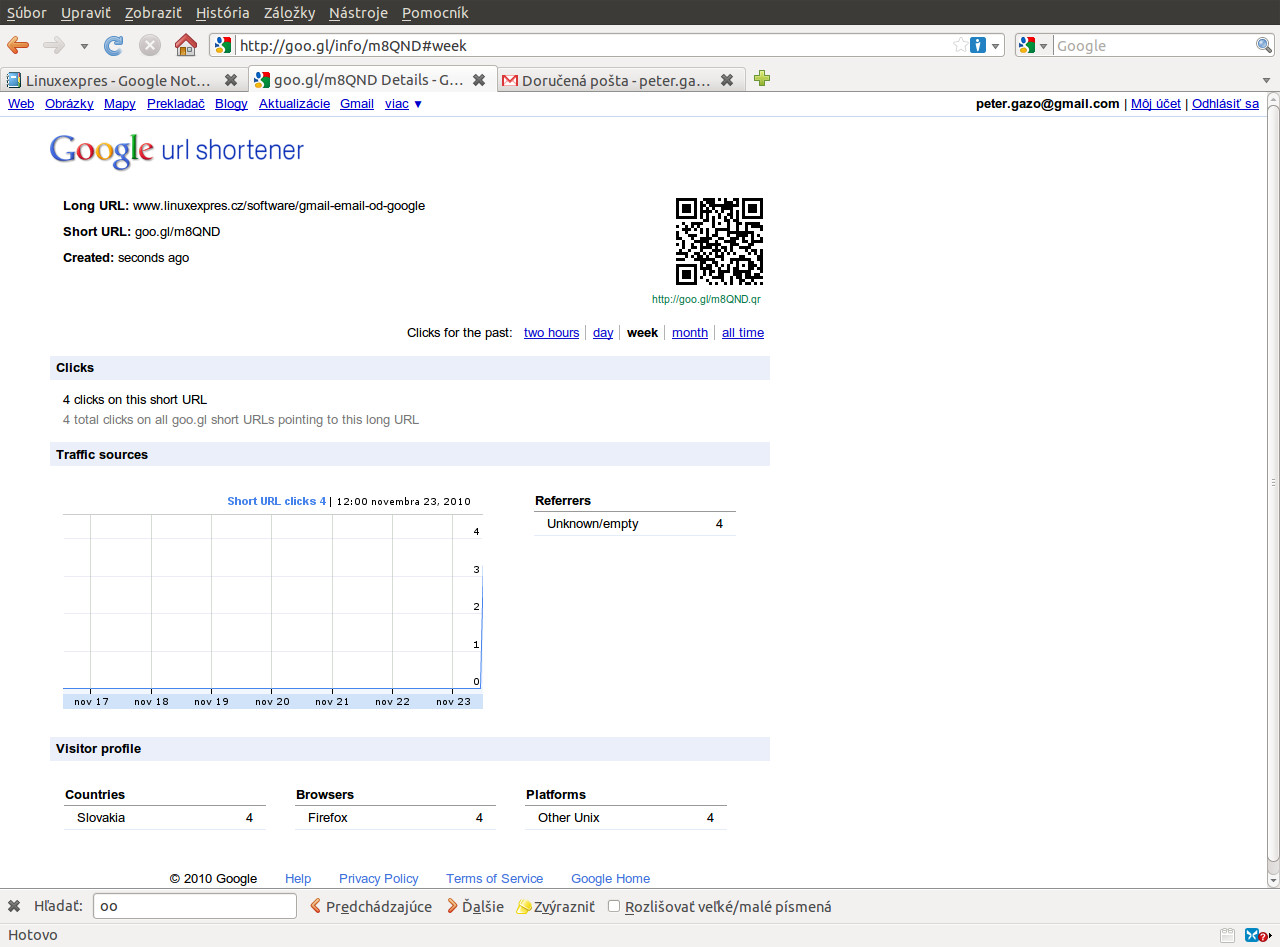
Task: Open the Google Home footer link
Action: click(611, 879)
